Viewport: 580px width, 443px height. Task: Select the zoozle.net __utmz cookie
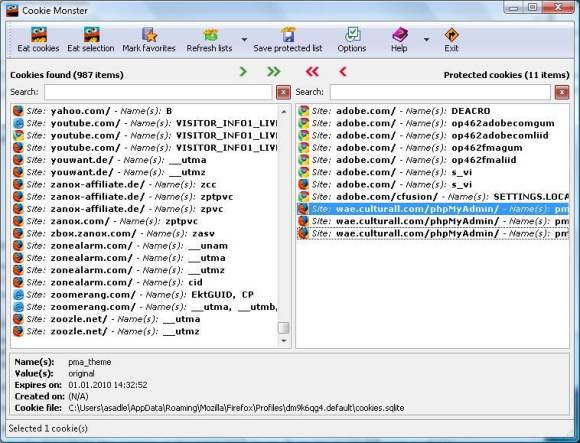click(144, 331)
